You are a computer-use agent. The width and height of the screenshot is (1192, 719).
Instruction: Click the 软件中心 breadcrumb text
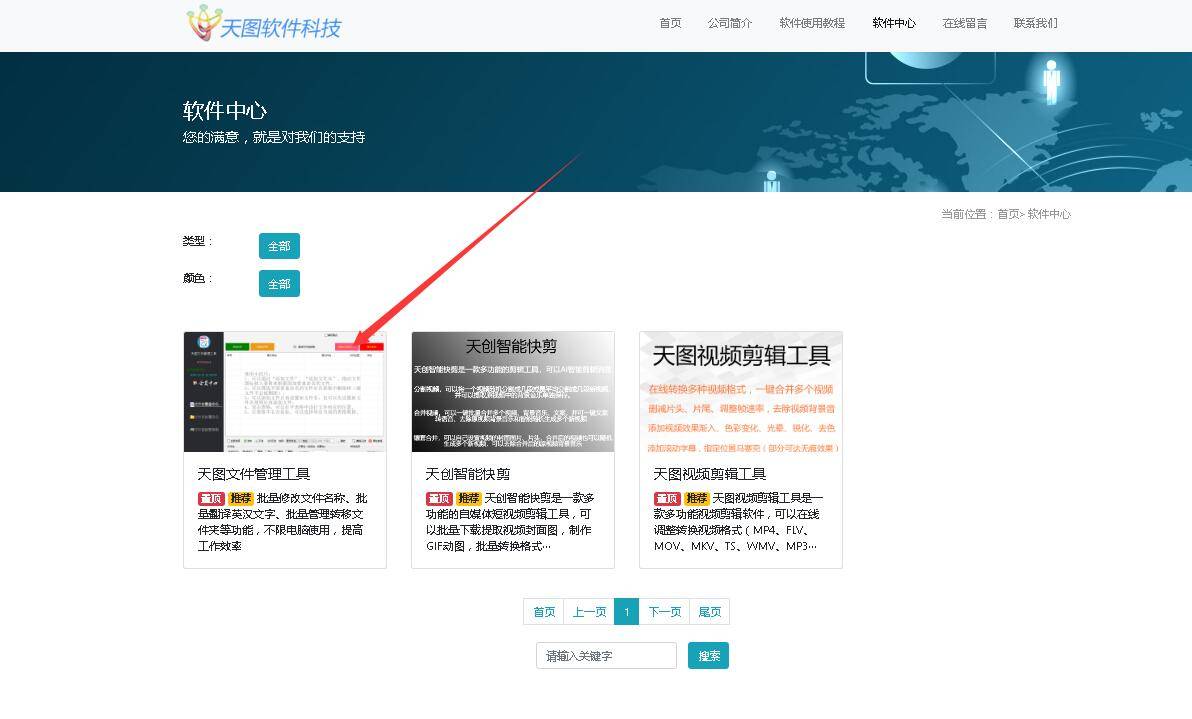1049,214
